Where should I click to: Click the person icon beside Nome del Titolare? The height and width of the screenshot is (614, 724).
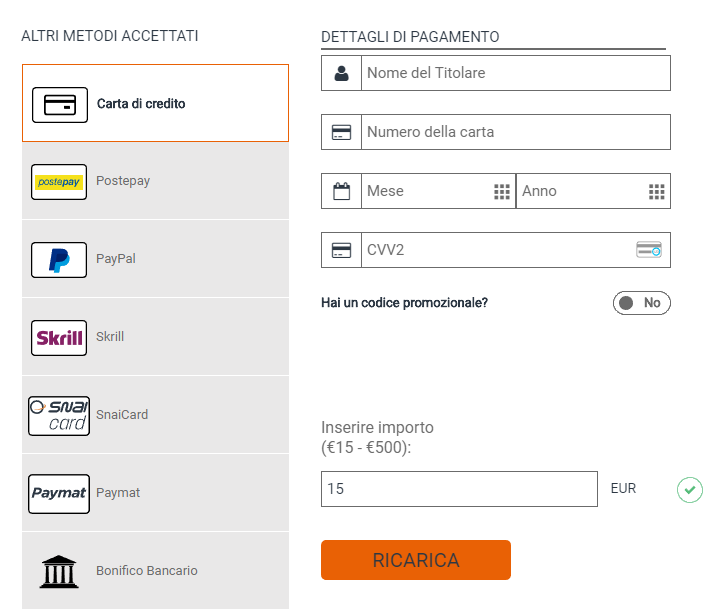pos(342,73)
